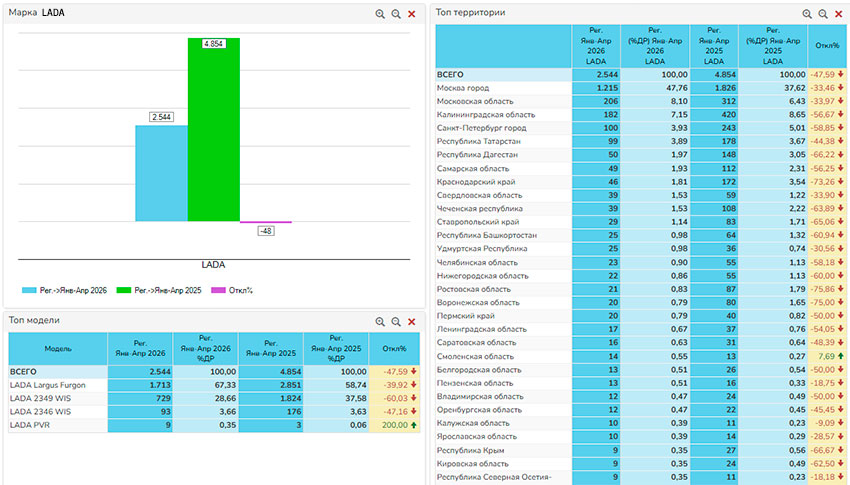Image resolution: width=850 pixels, height=485 pixels.
Task: Select Саратовская область row
Action: pos(641,342)
